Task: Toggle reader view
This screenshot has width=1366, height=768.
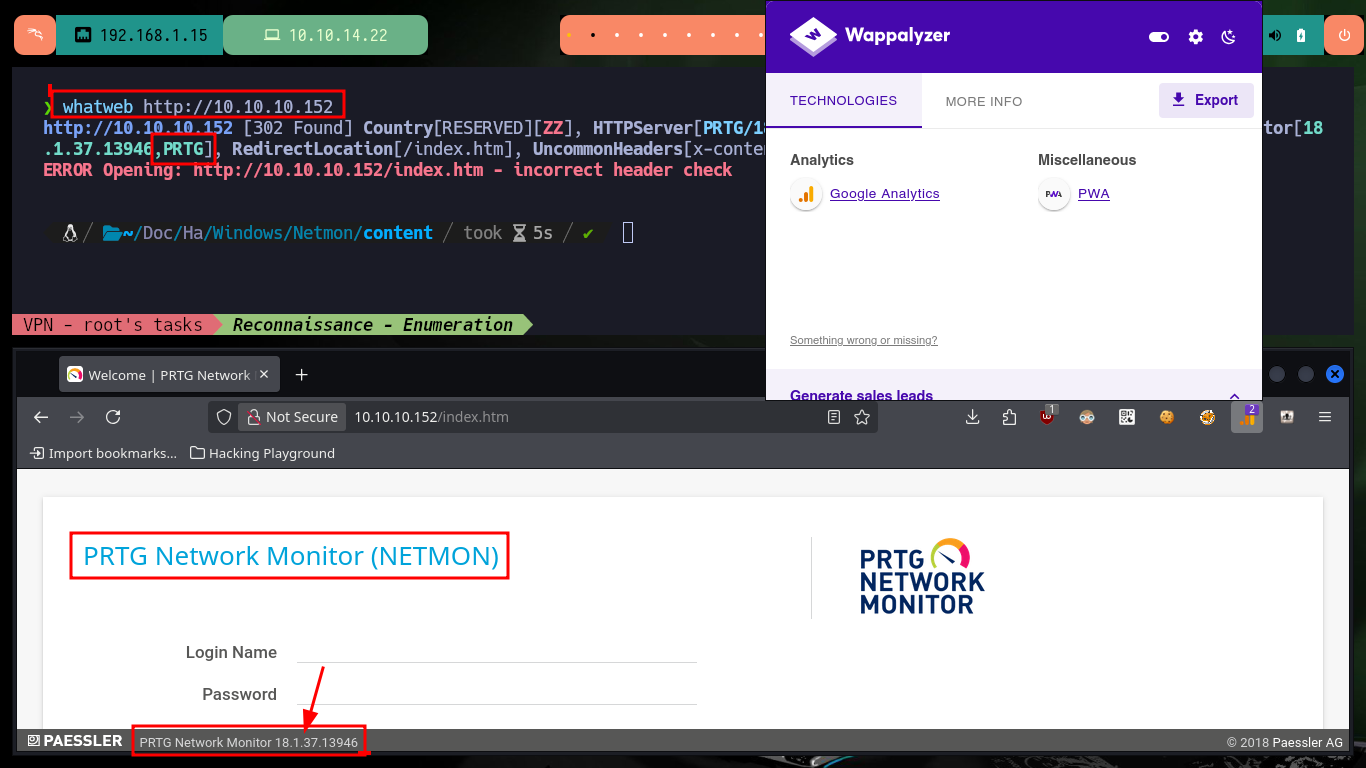Action: point(834,417)
